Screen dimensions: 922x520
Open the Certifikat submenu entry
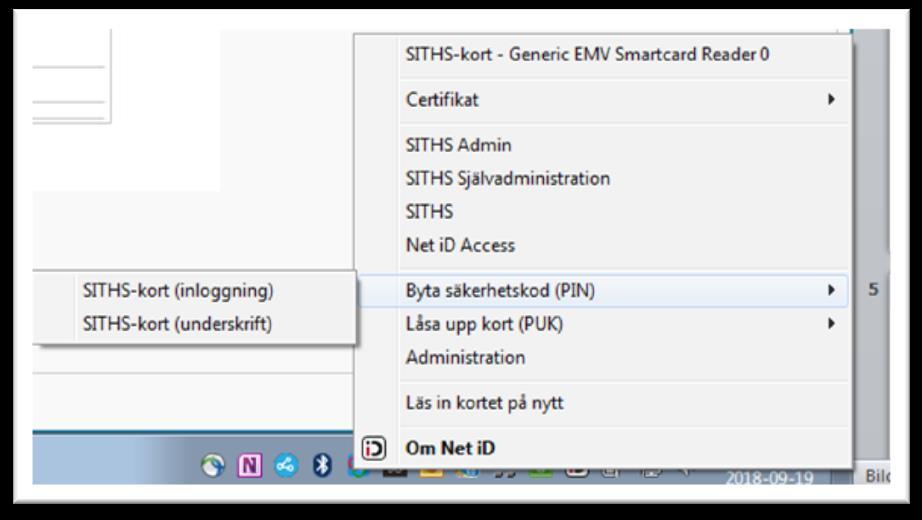coord(603,99)
